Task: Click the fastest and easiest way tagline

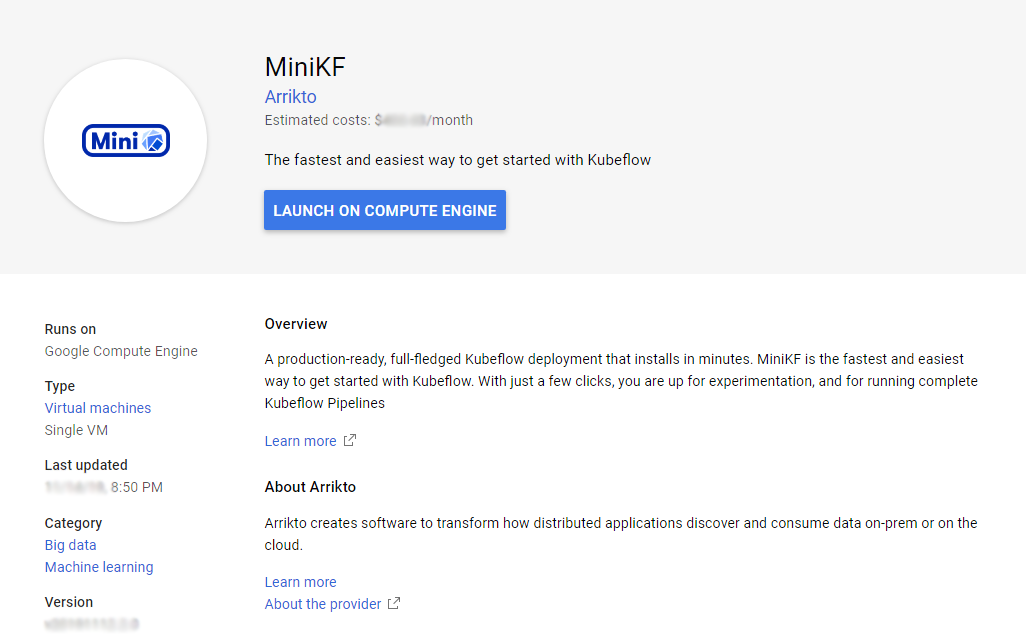Action: click(x=457, y=159)
